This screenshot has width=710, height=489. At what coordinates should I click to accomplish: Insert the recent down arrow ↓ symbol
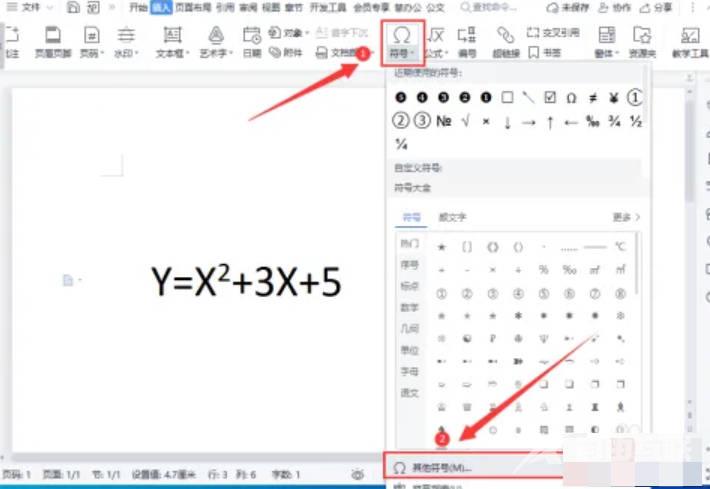pos(507,122)
